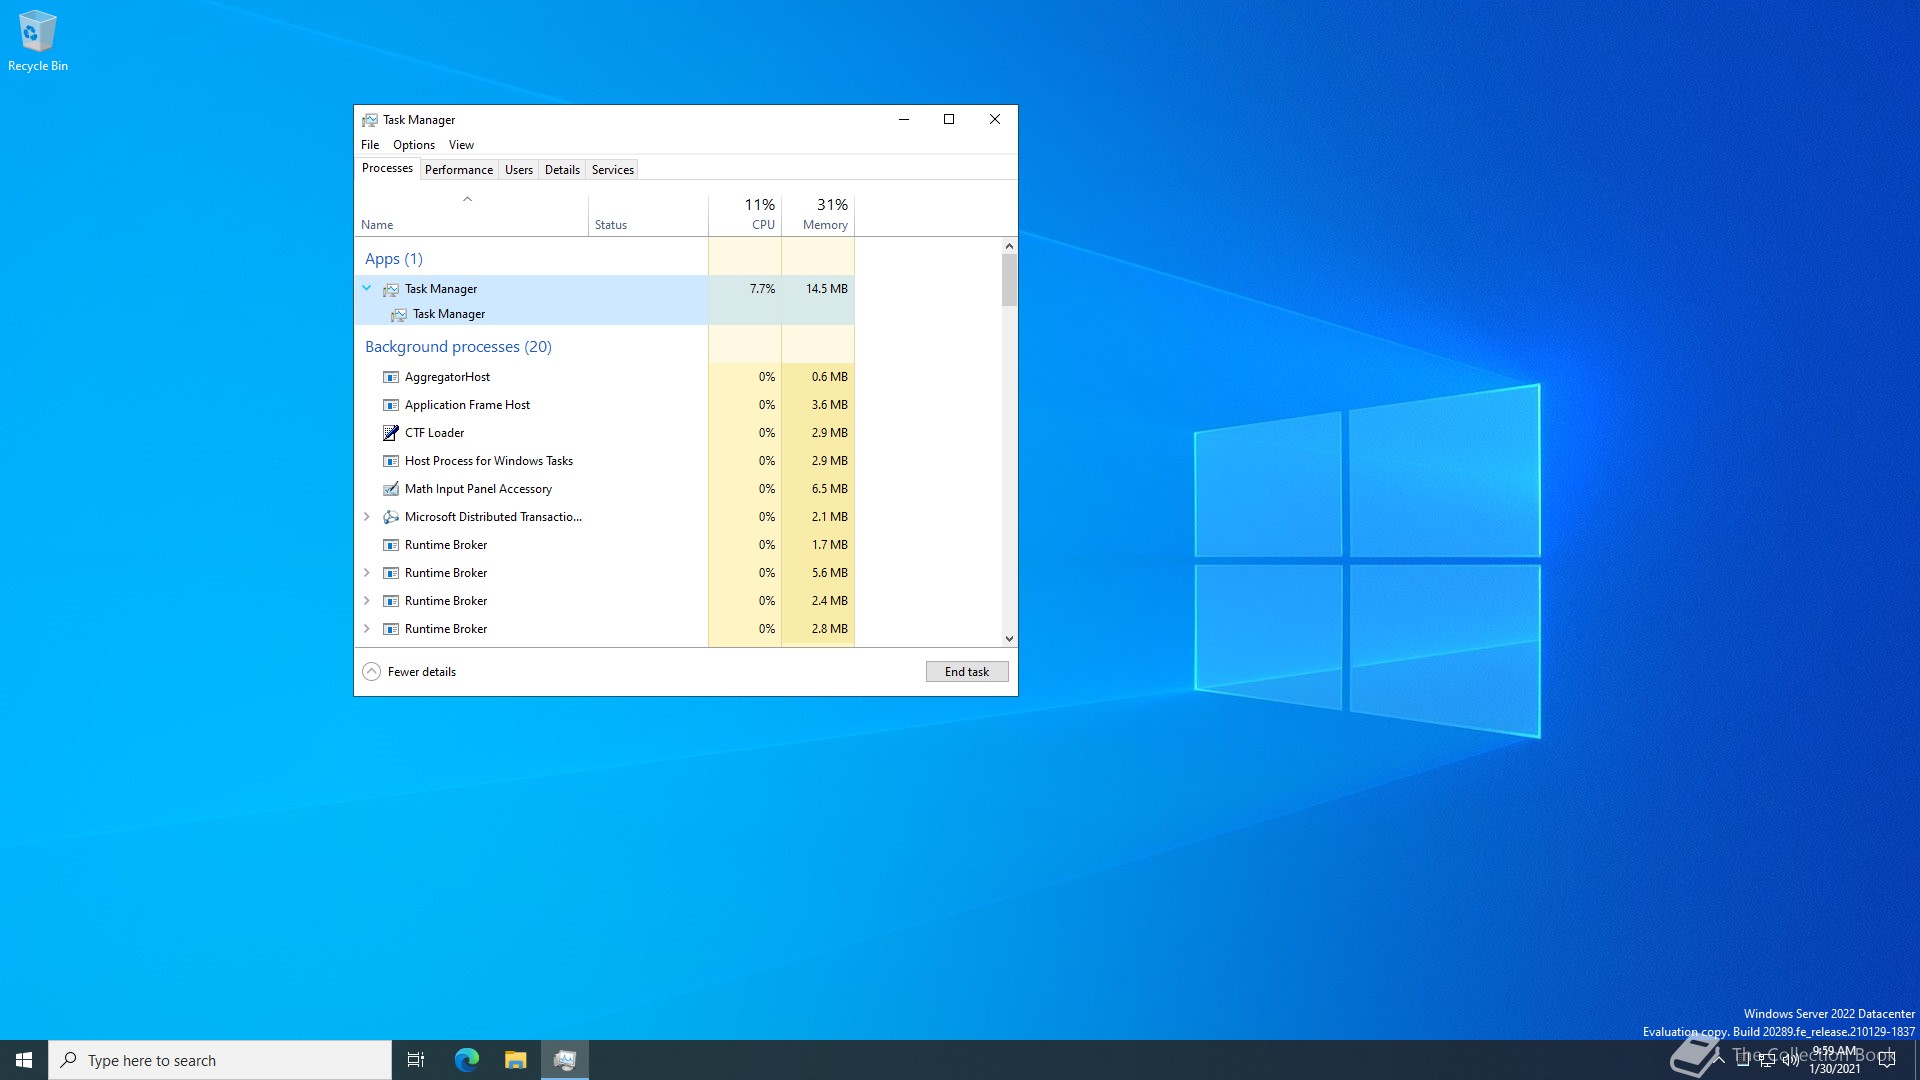
Task: Select the AggregatorHost process row
Action: pyautogui.click(x=604, y=377)
